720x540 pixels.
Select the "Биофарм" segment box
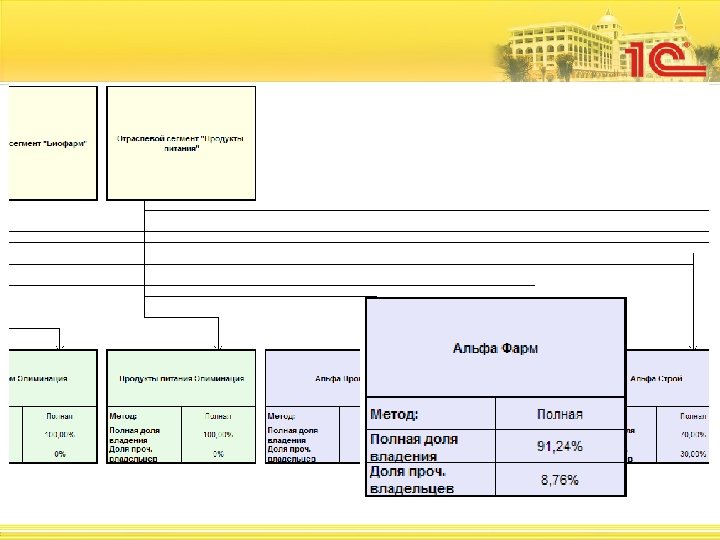click(53, 143)
